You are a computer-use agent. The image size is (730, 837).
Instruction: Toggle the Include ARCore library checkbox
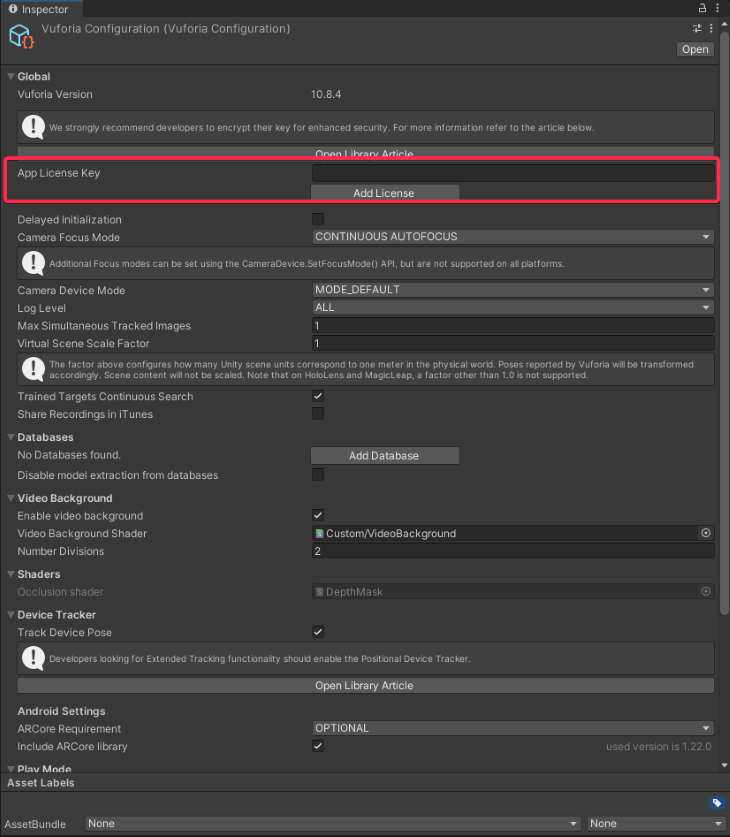318,746
